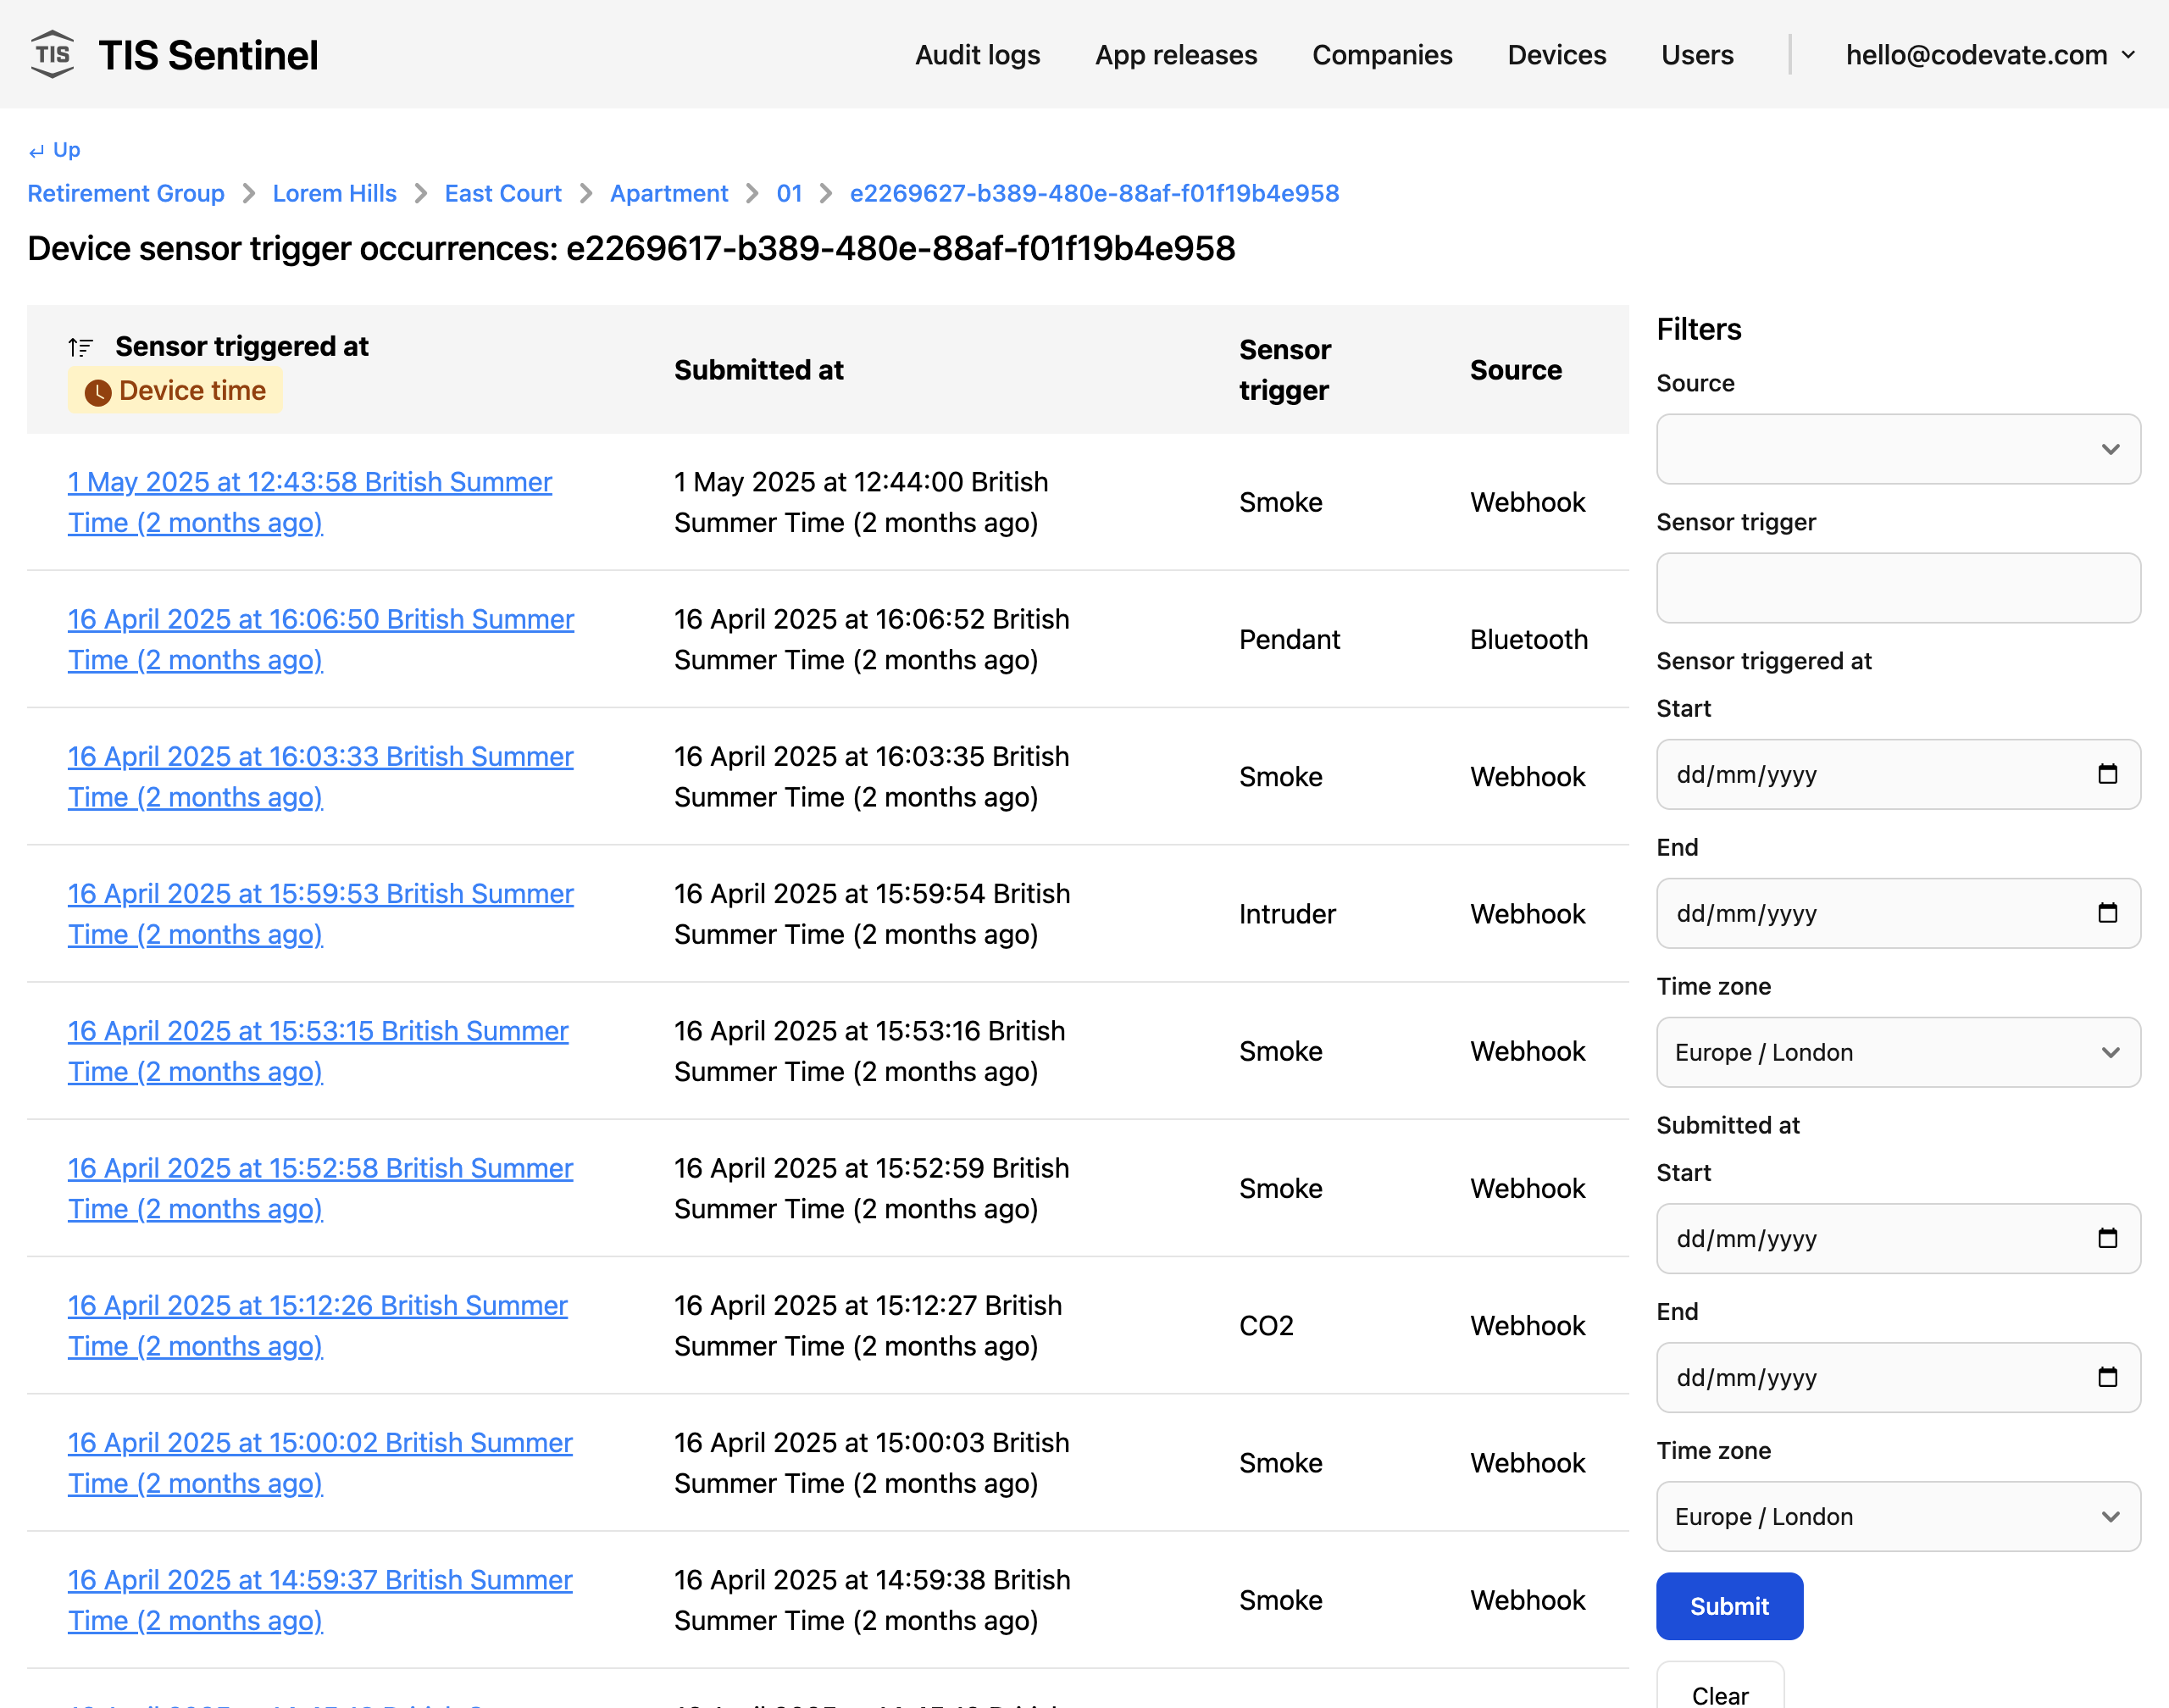Open calendar picker for Sensor triggered Start date

[x=2107, y=774]
